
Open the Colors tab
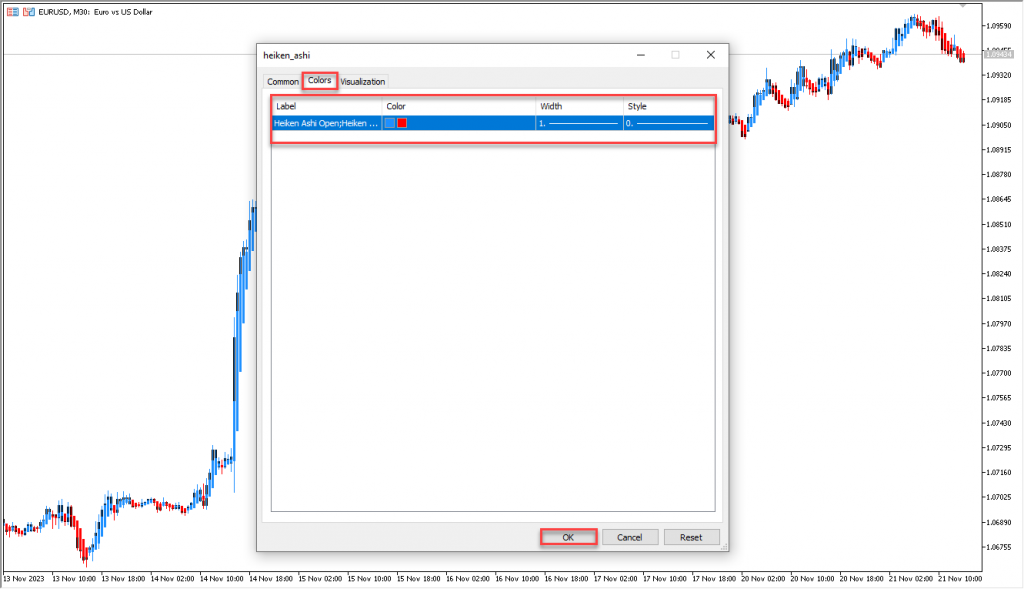tap(319, 80)
